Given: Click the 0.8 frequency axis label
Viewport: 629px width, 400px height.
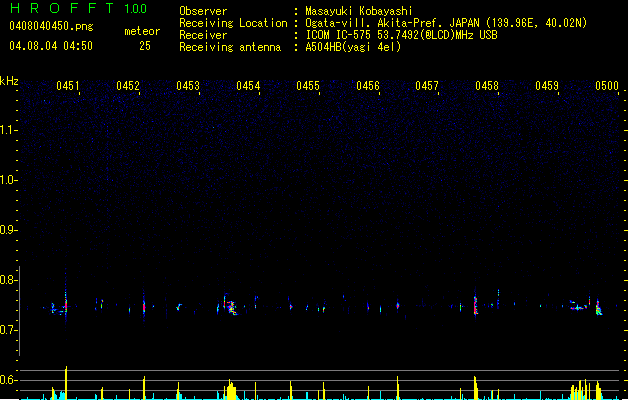Looking at the screenshot, I should pyautogui.click(x=9, y=280).
